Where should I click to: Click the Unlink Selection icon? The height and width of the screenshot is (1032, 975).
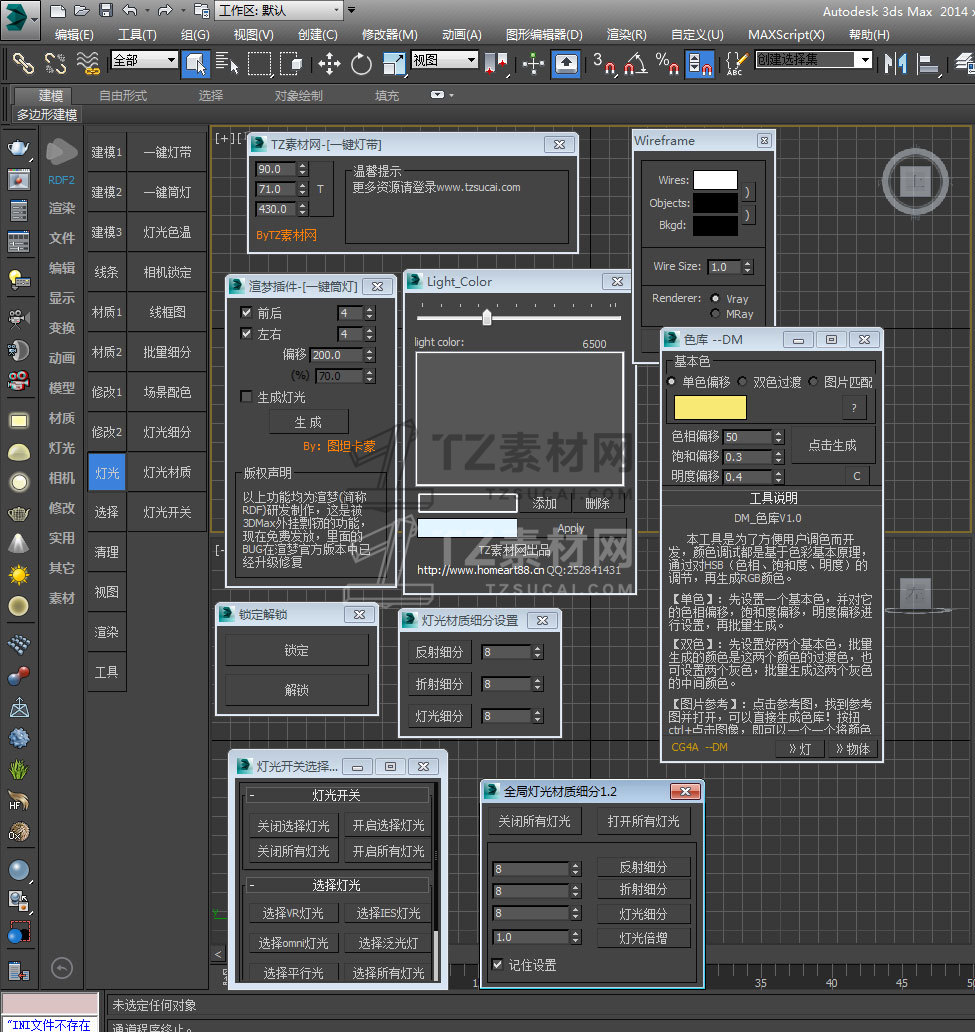point(55,63)
